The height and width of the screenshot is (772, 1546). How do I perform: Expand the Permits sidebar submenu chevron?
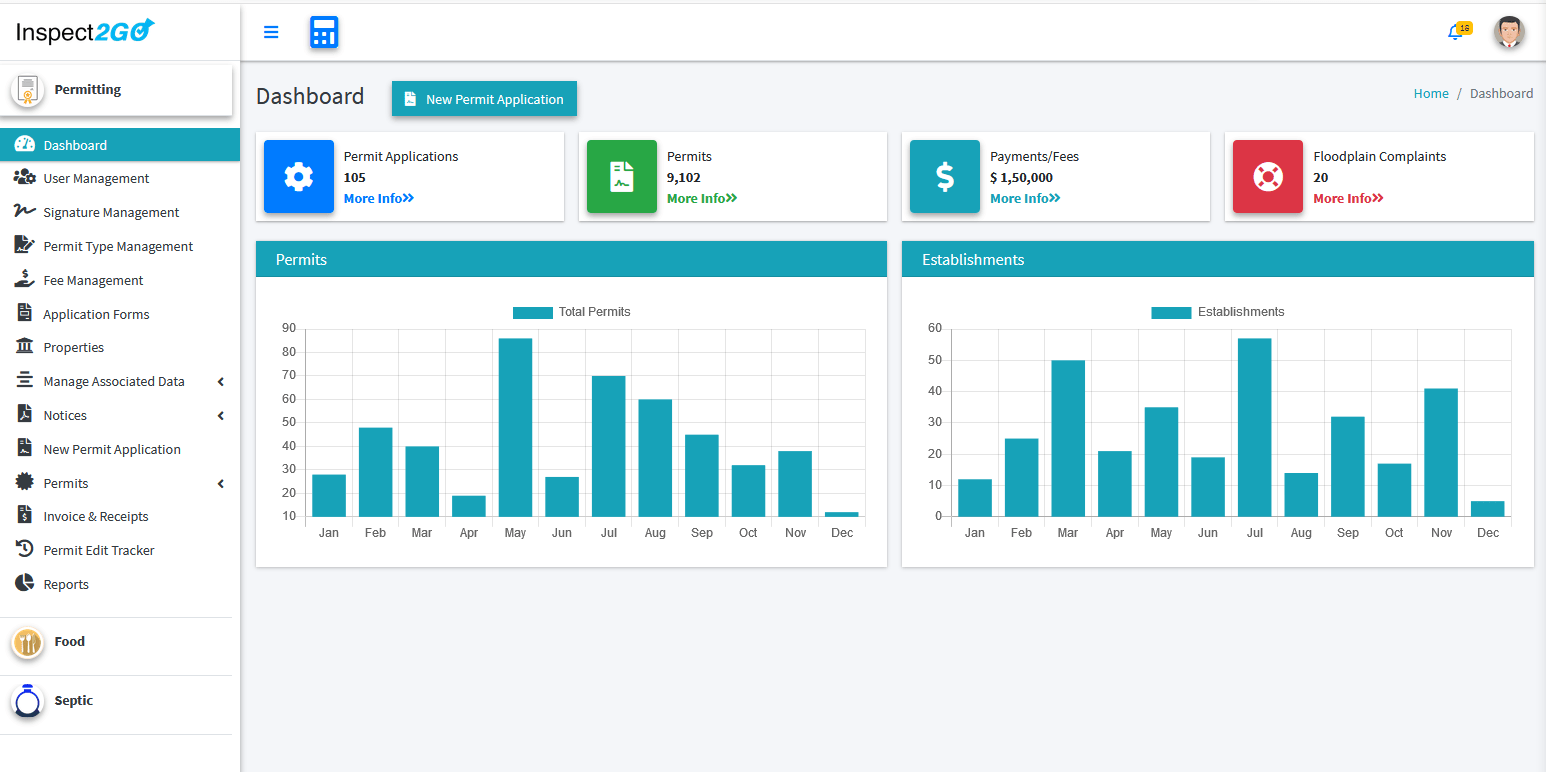click(x=221, y=484)
